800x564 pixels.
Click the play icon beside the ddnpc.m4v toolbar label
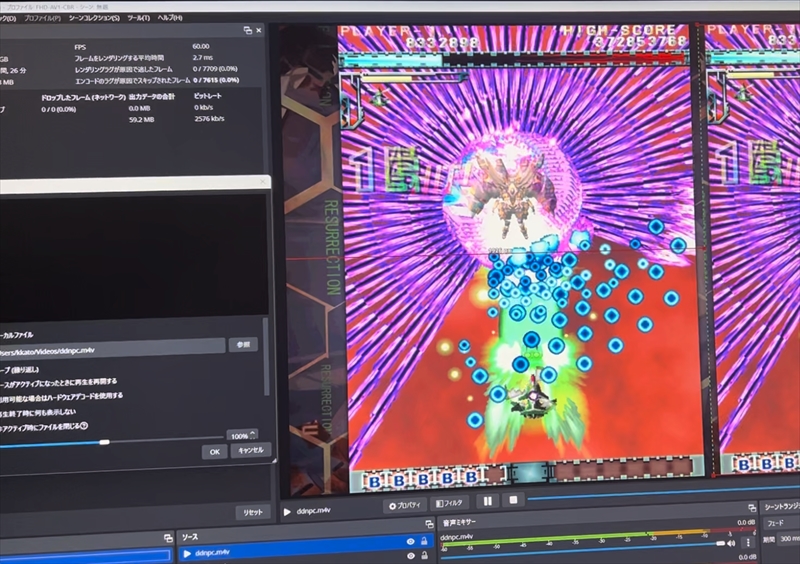tap(287, 512)
